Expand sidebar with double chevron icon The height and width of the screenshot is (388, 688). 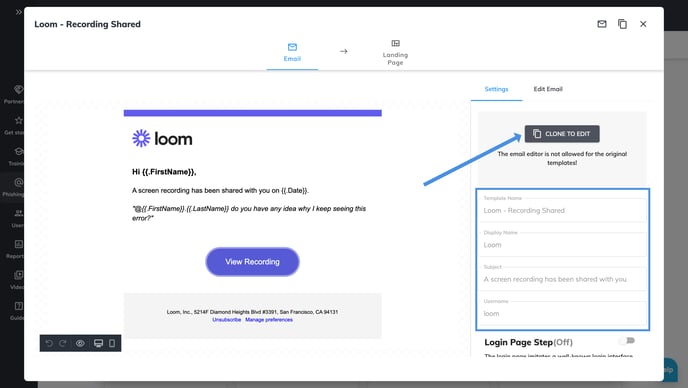18,12
